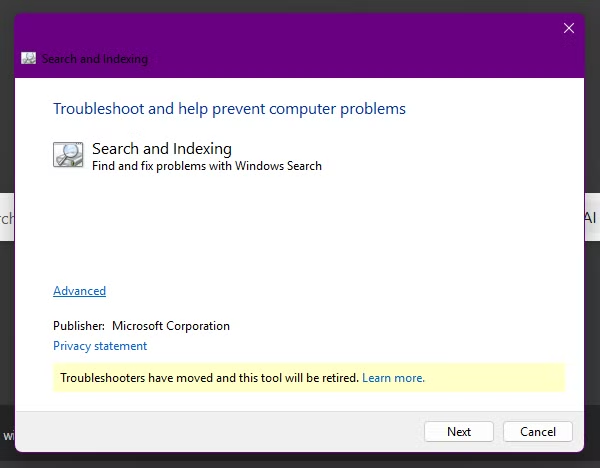
Task: Click the partially hidden search box behind dialog
Action: [x=6, y=218]
